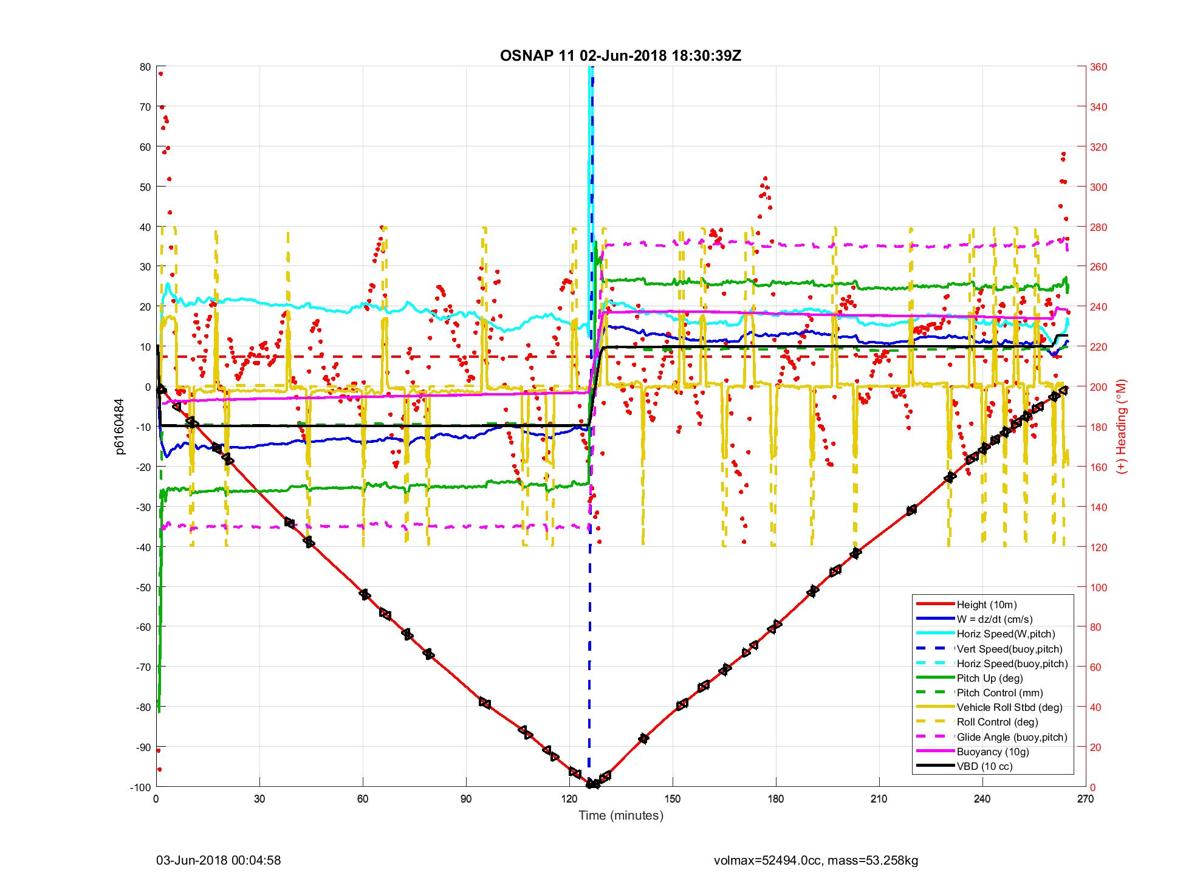Screen dimensions: 1200x885
Task: Select x-axis tick label '180'
Action: click(x=776, y=798)
